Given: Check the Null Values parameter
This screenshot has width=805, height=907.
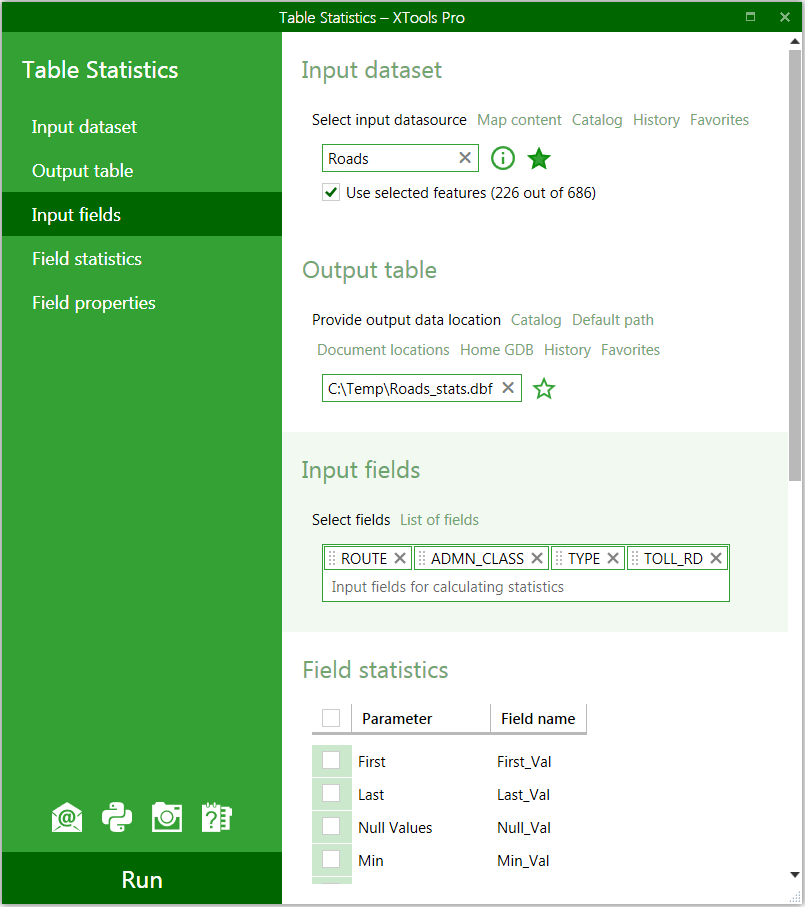Looking at the screenshot, I should pyautogui.click(x=331, y=826).
